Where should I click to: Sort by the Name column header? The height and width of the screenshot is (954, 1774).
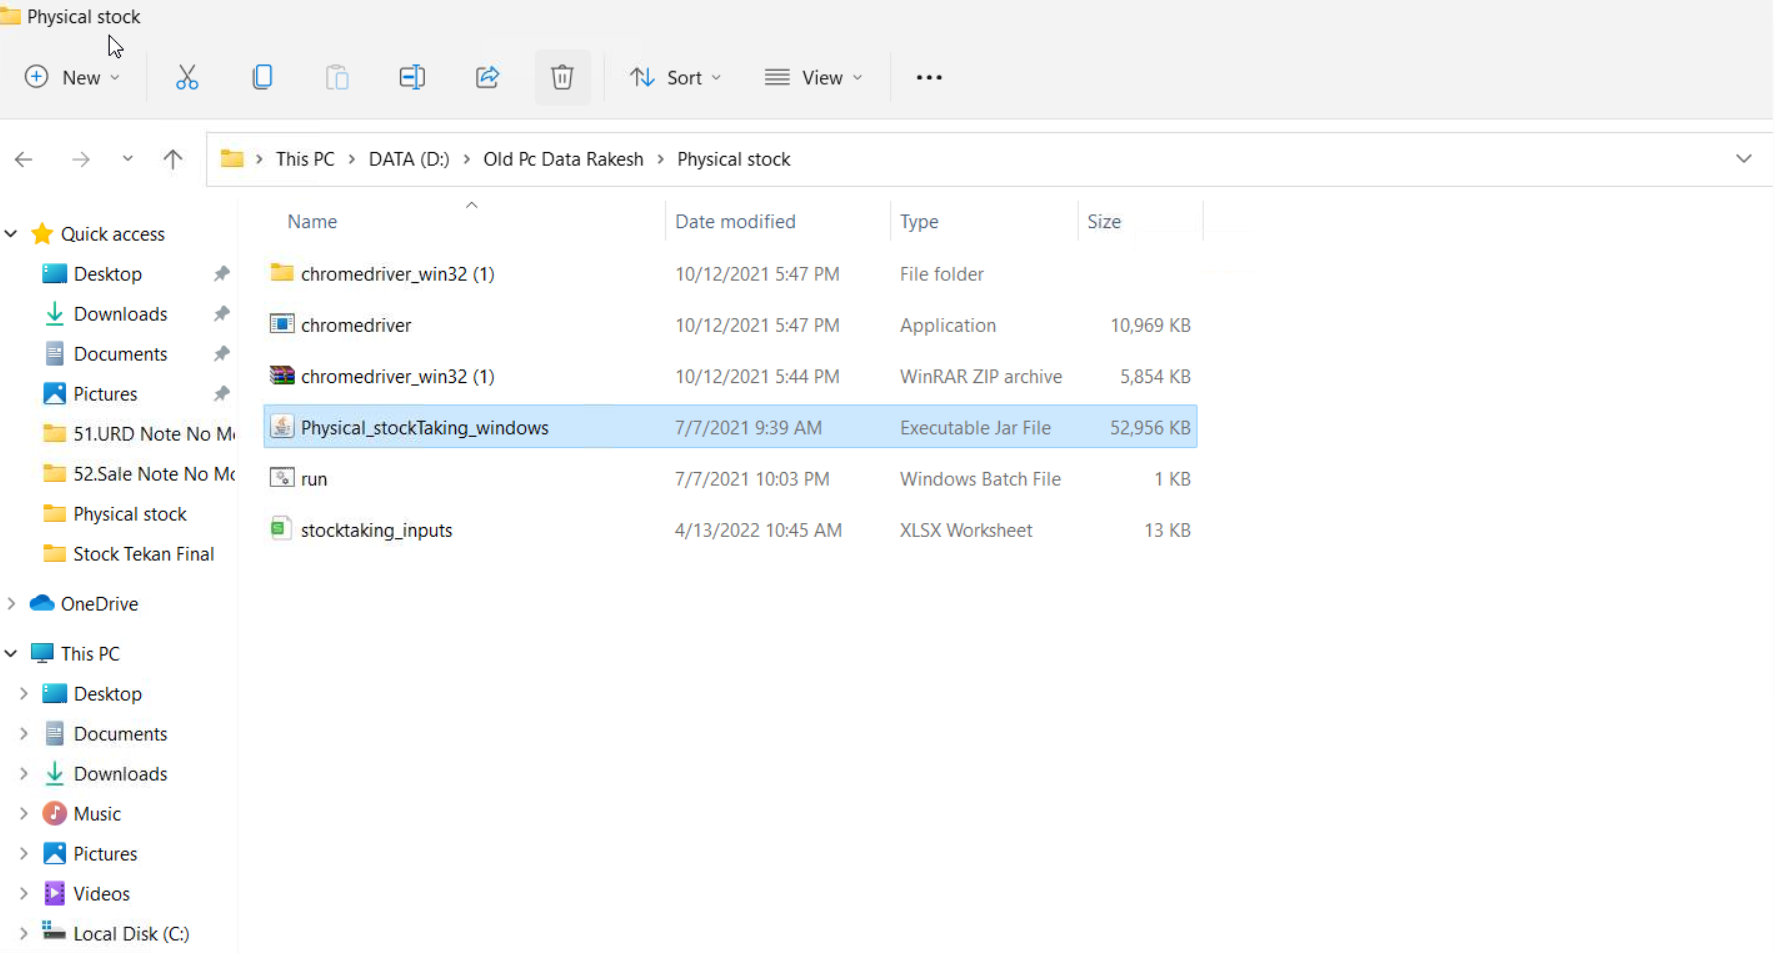pyautogui.click(x=312, y=221)
